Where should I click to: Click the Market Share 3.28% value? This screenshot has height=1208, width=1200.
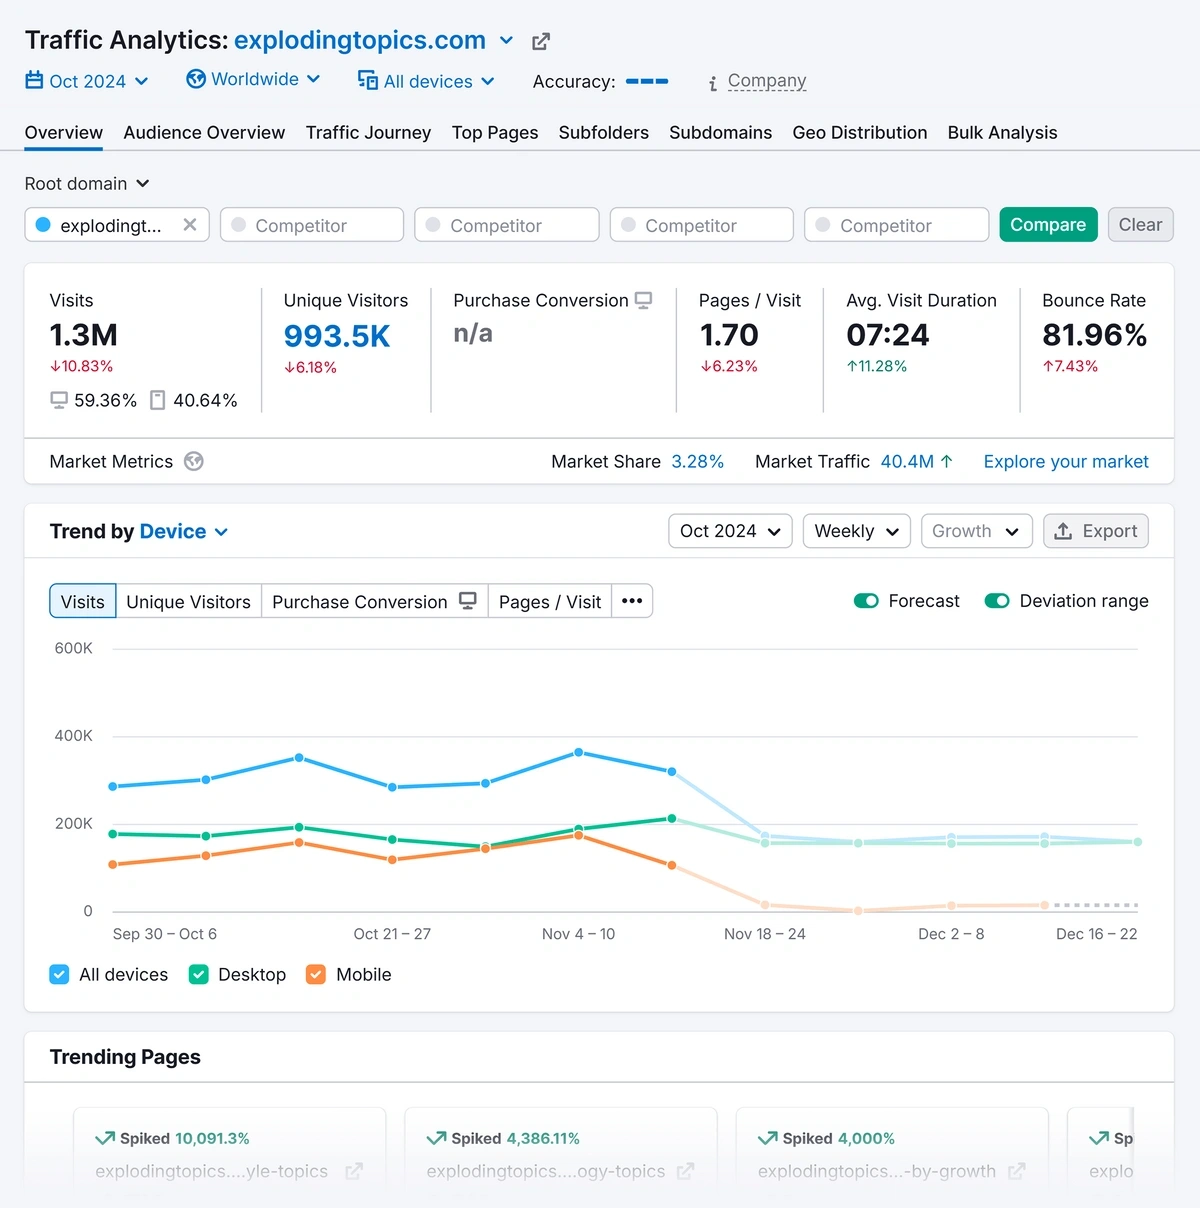697,461
